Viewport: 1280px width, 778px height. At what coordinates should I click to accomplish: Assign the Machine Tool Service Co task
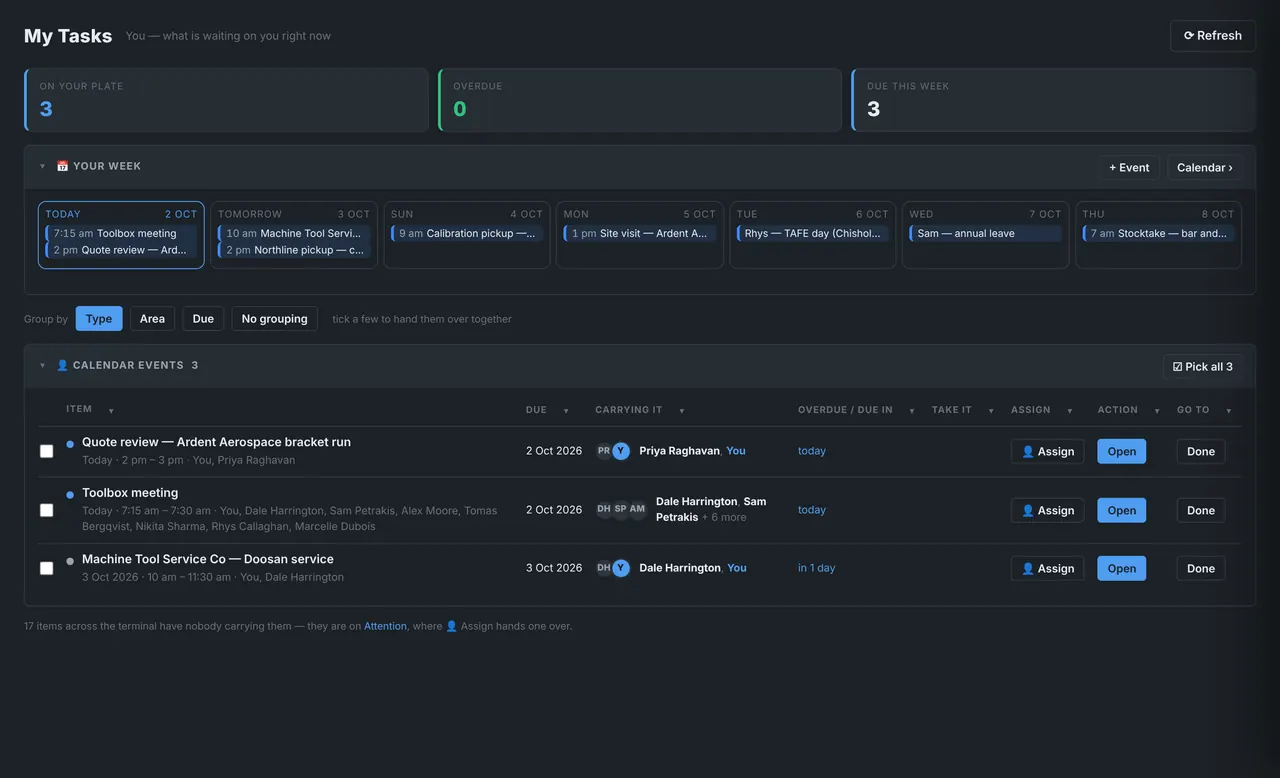click(x=1047, y=568)
